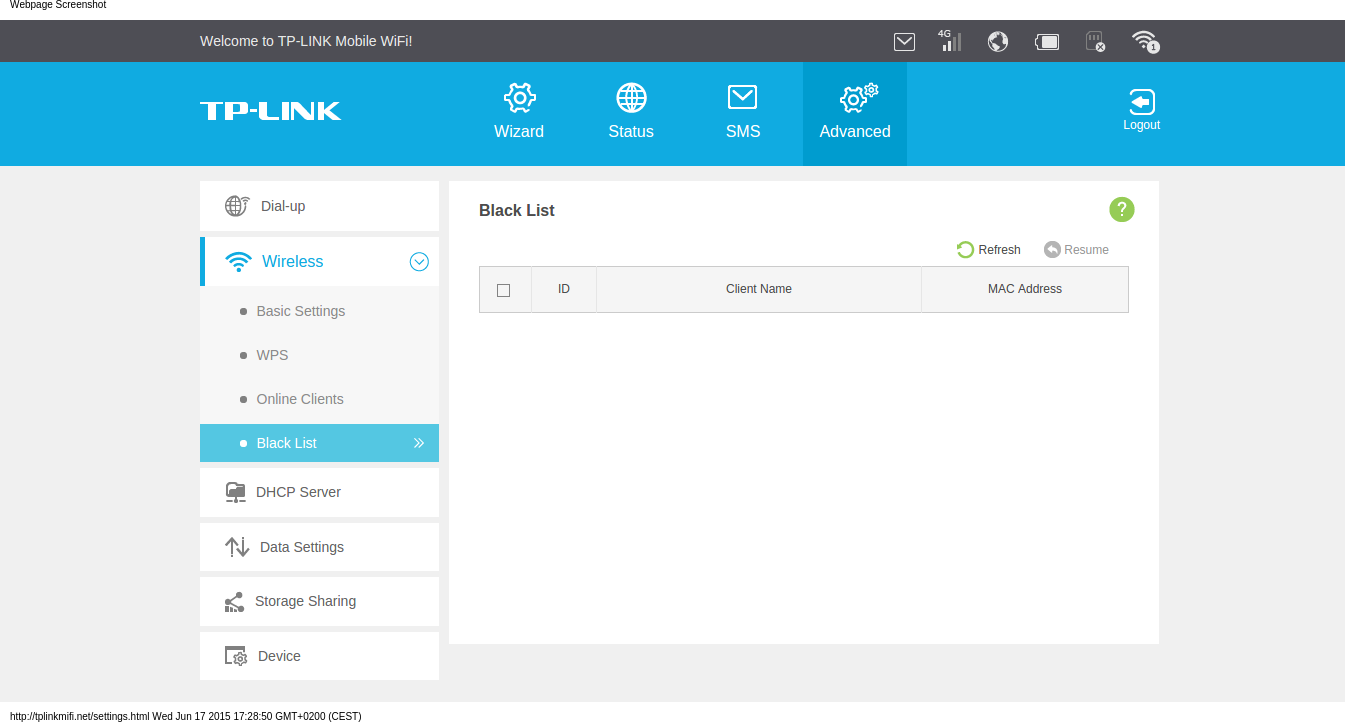Toggle the select-all checkbox in table header
This screenshot has height=722, width=1345.
click(x=504, y=290)
